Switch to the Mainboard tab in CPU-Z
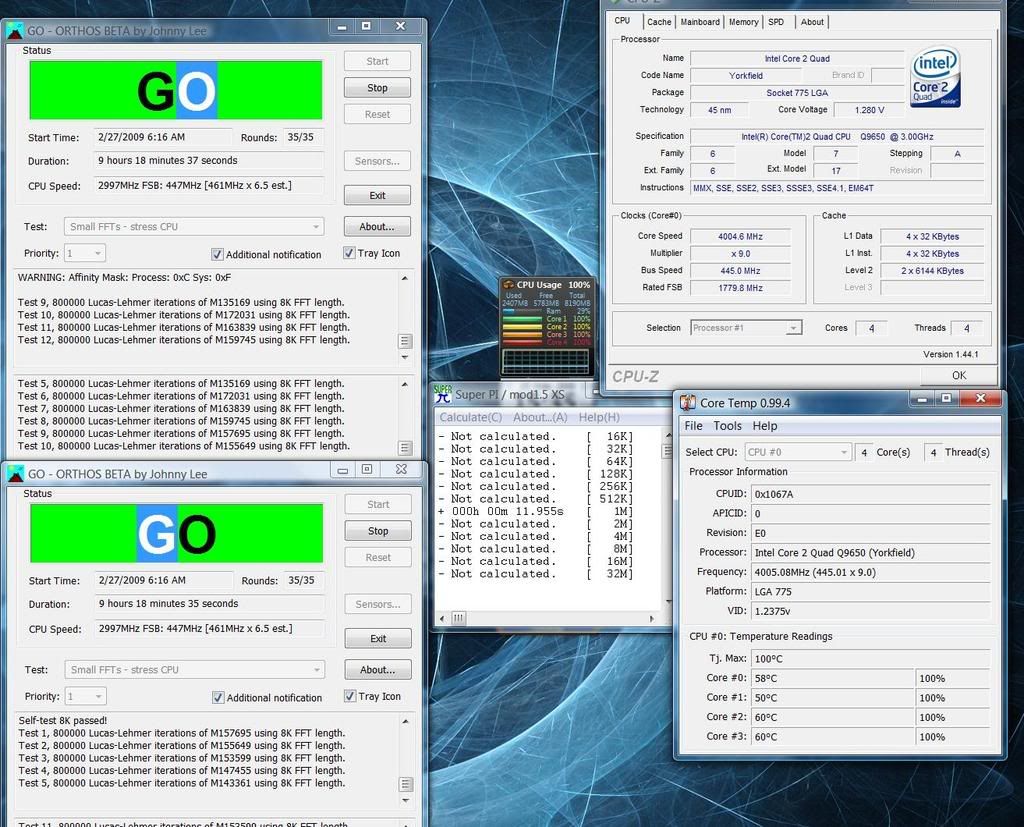 [x=700, y=22]
